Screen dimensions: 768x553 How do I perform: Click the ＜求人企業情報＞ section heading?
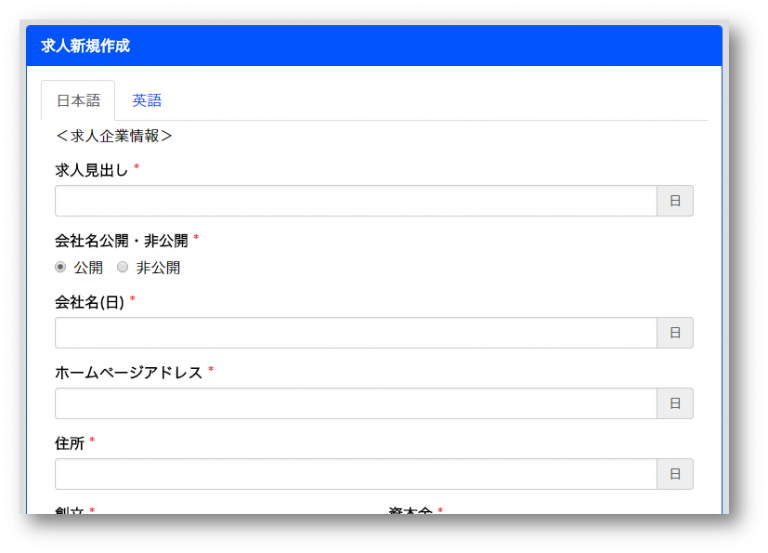pos(114,136)
